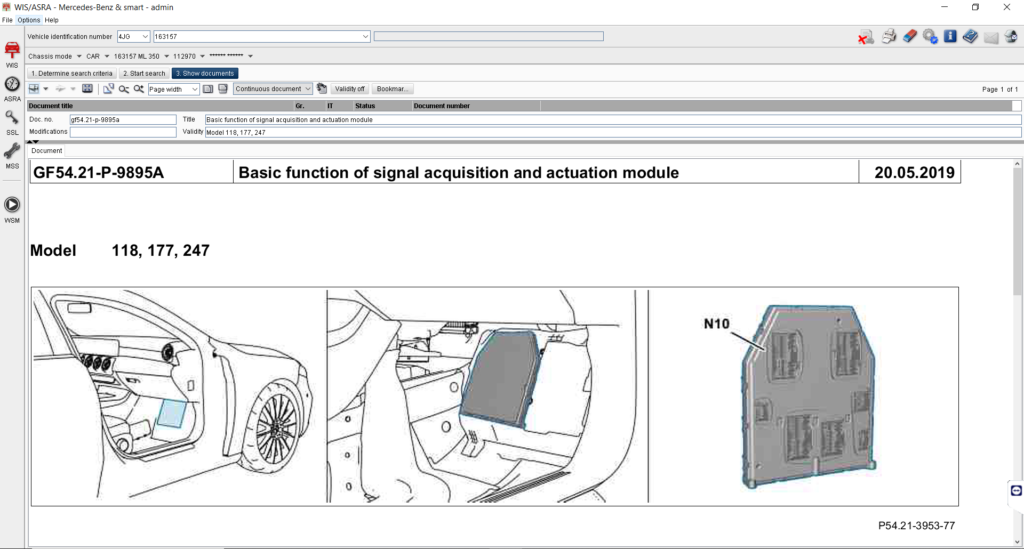Image resolution: width=1024 pixels, height=549 pixels.
Task: Click the blue minus icon near scrollbar
Action: [1016, 490]
